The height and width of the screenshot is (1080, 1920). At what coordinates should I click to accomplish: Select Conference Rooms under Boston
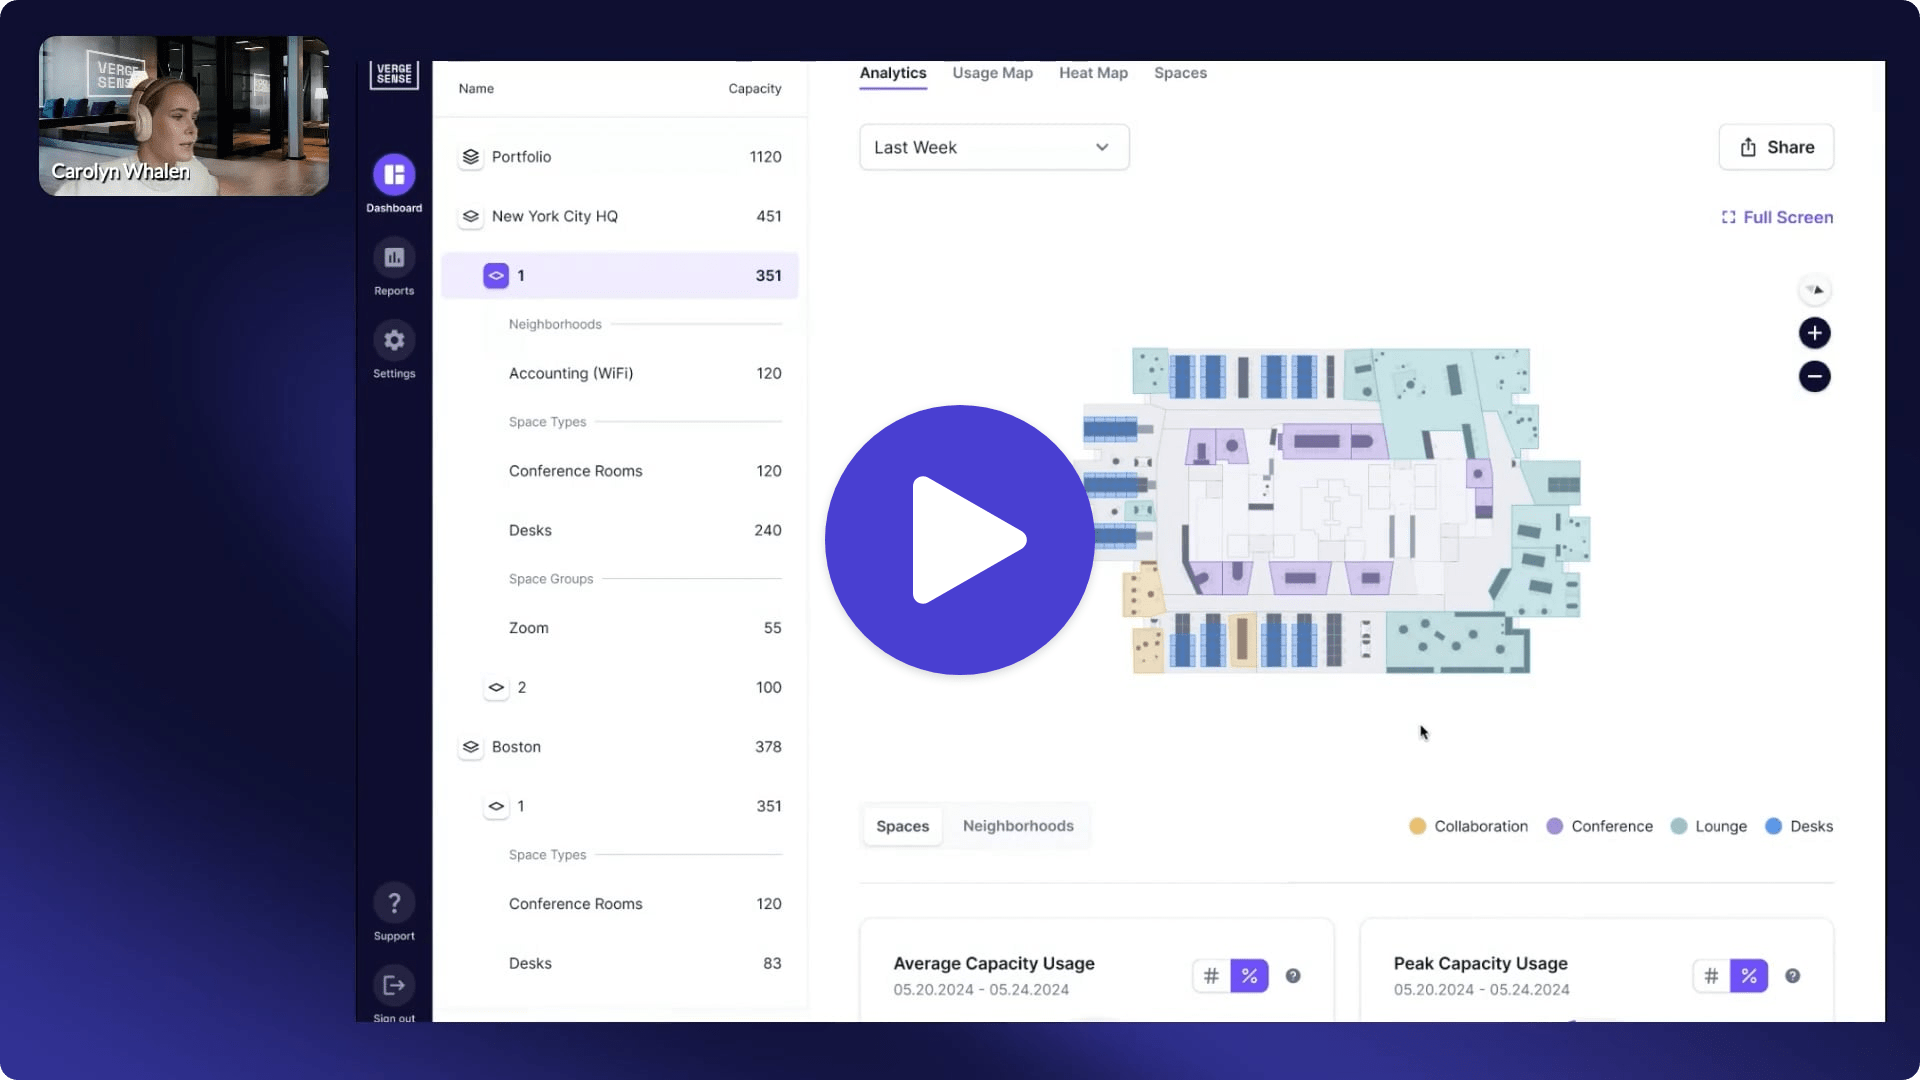point(620,904)
